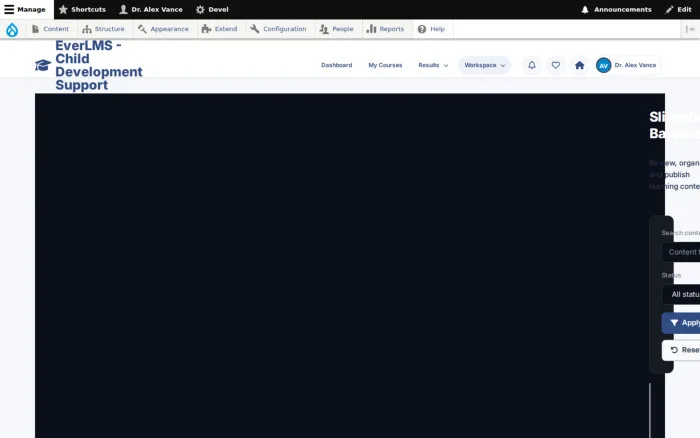The height and width of the screenshot is (438, 700).
Task: Open Shortcuts star menu
Action: pyautogui.click(x=82, y=9)
